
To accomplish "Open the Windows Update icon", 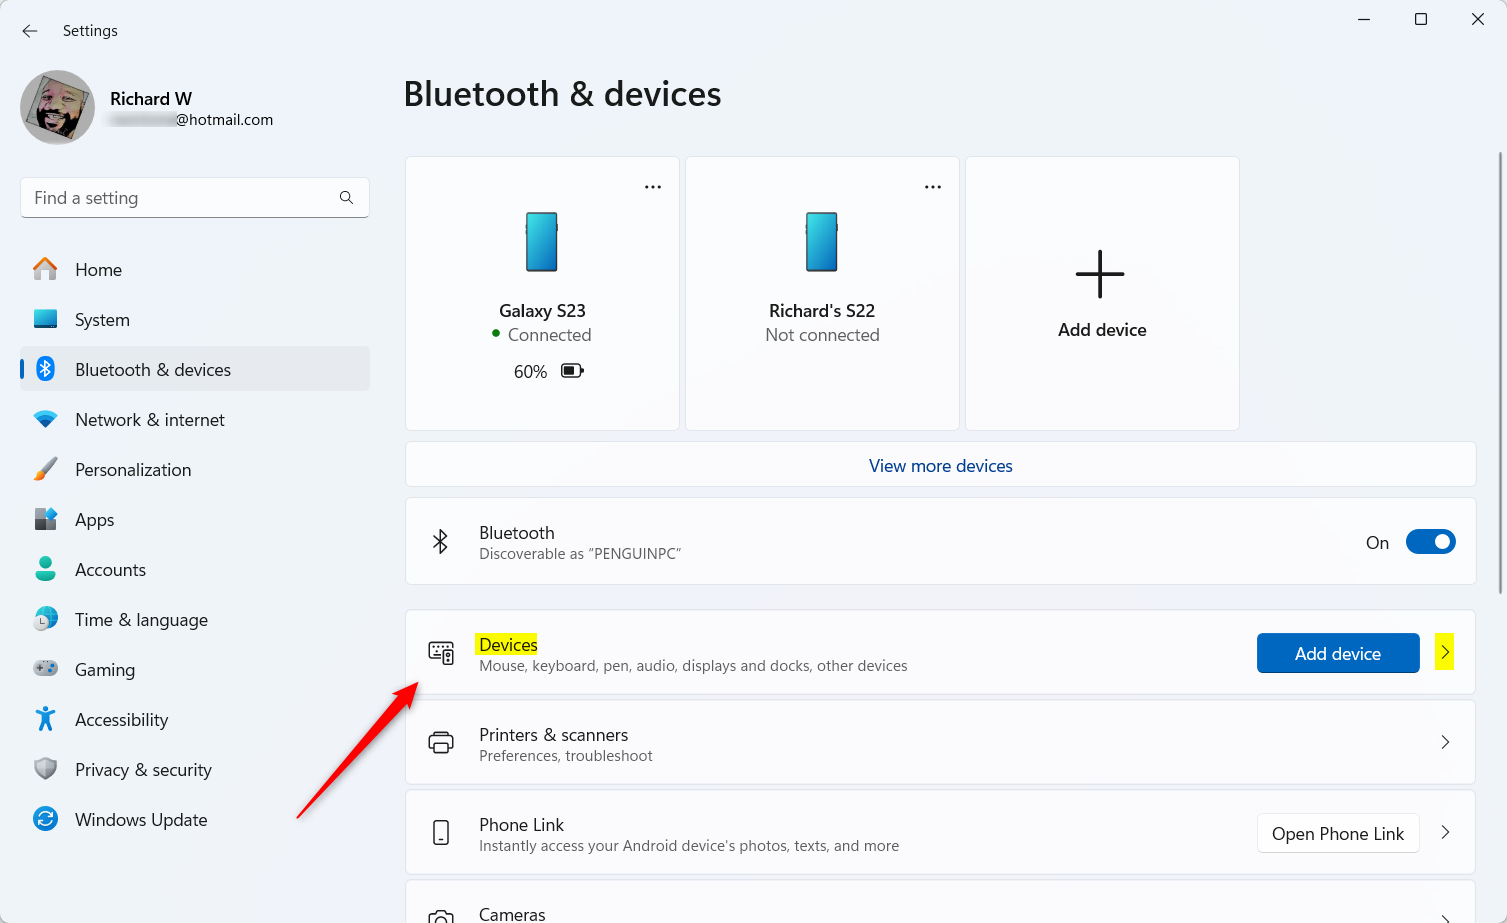I will [x=46, y=819].
